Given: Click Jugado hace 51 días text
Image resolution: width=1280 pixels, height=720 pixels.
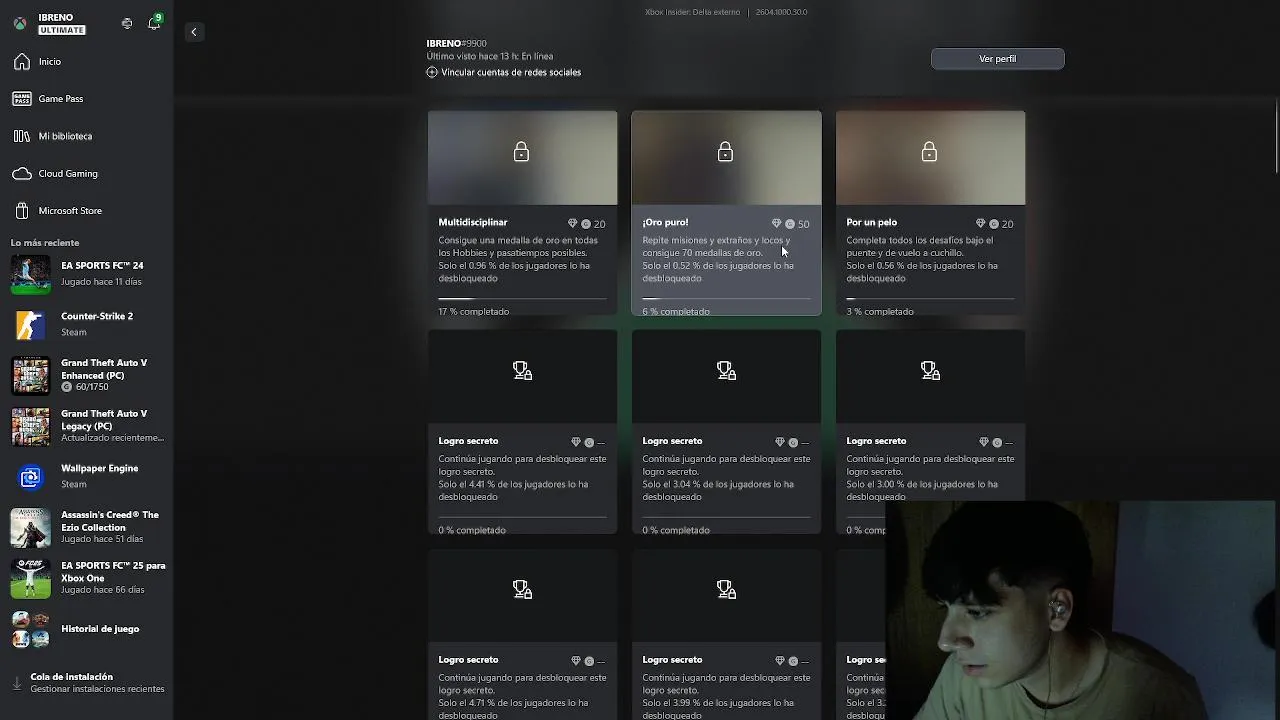Looking at the screenshot, I should [x=101, y=539].
